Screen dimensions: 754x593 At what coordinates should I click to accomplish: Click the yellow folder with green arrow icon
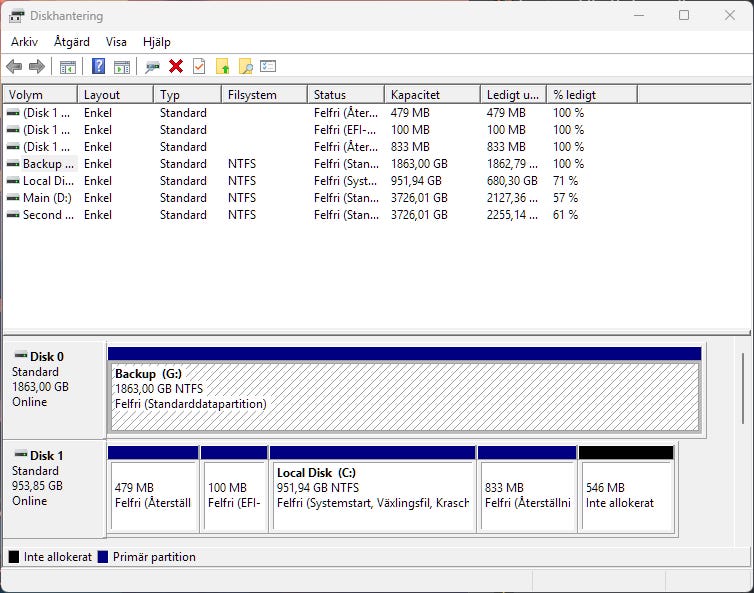tap(223, 67)
